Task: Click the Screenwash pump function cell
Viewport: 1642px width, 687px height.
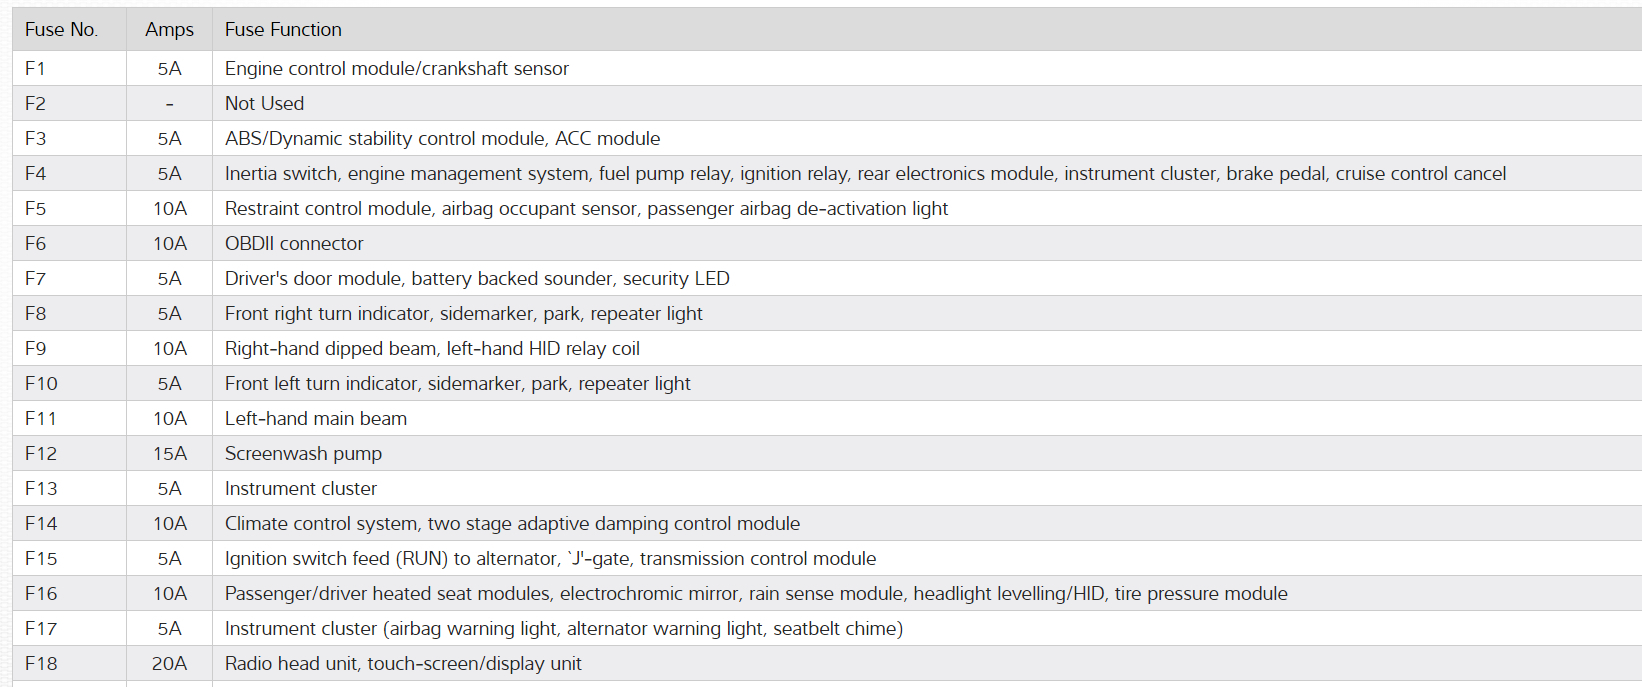Action: click(303, 454)
